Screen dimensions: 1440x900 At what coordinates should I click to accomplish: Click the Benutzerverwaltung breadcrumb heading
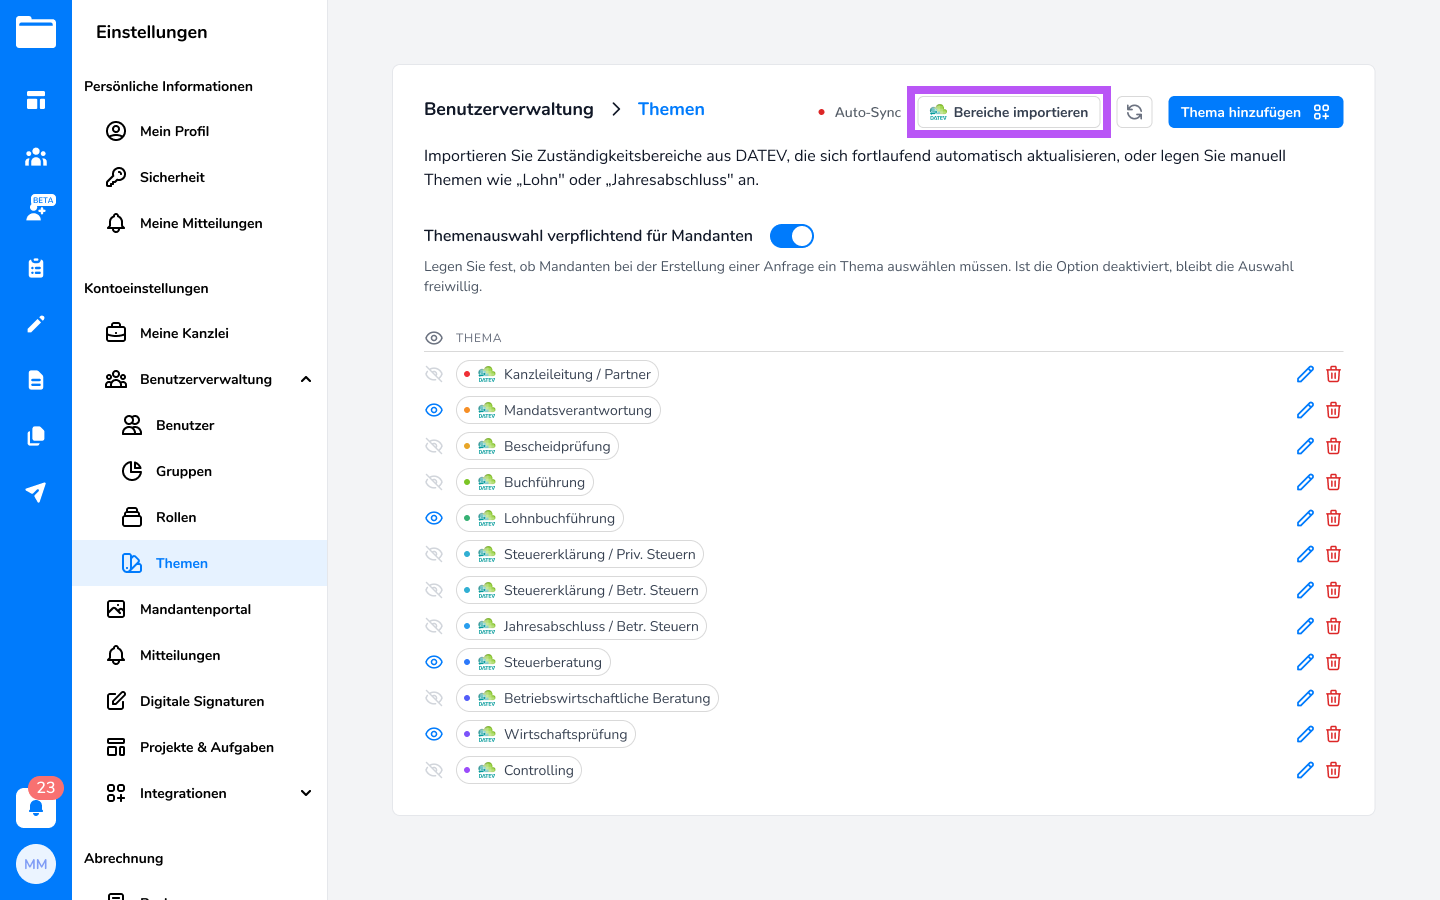[x=508, y=109]
